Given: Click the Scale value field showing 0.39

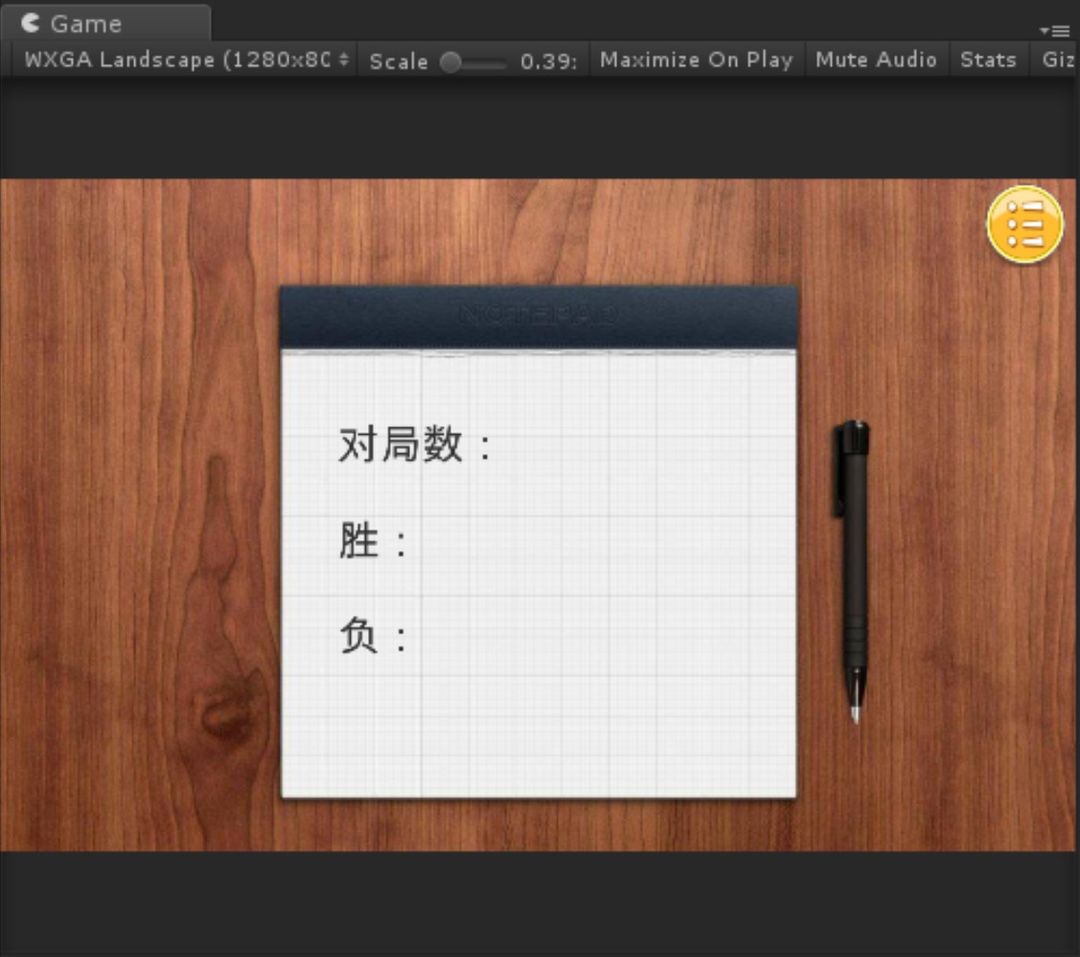Looking at the screenshot, I should (x=550, y=62).
